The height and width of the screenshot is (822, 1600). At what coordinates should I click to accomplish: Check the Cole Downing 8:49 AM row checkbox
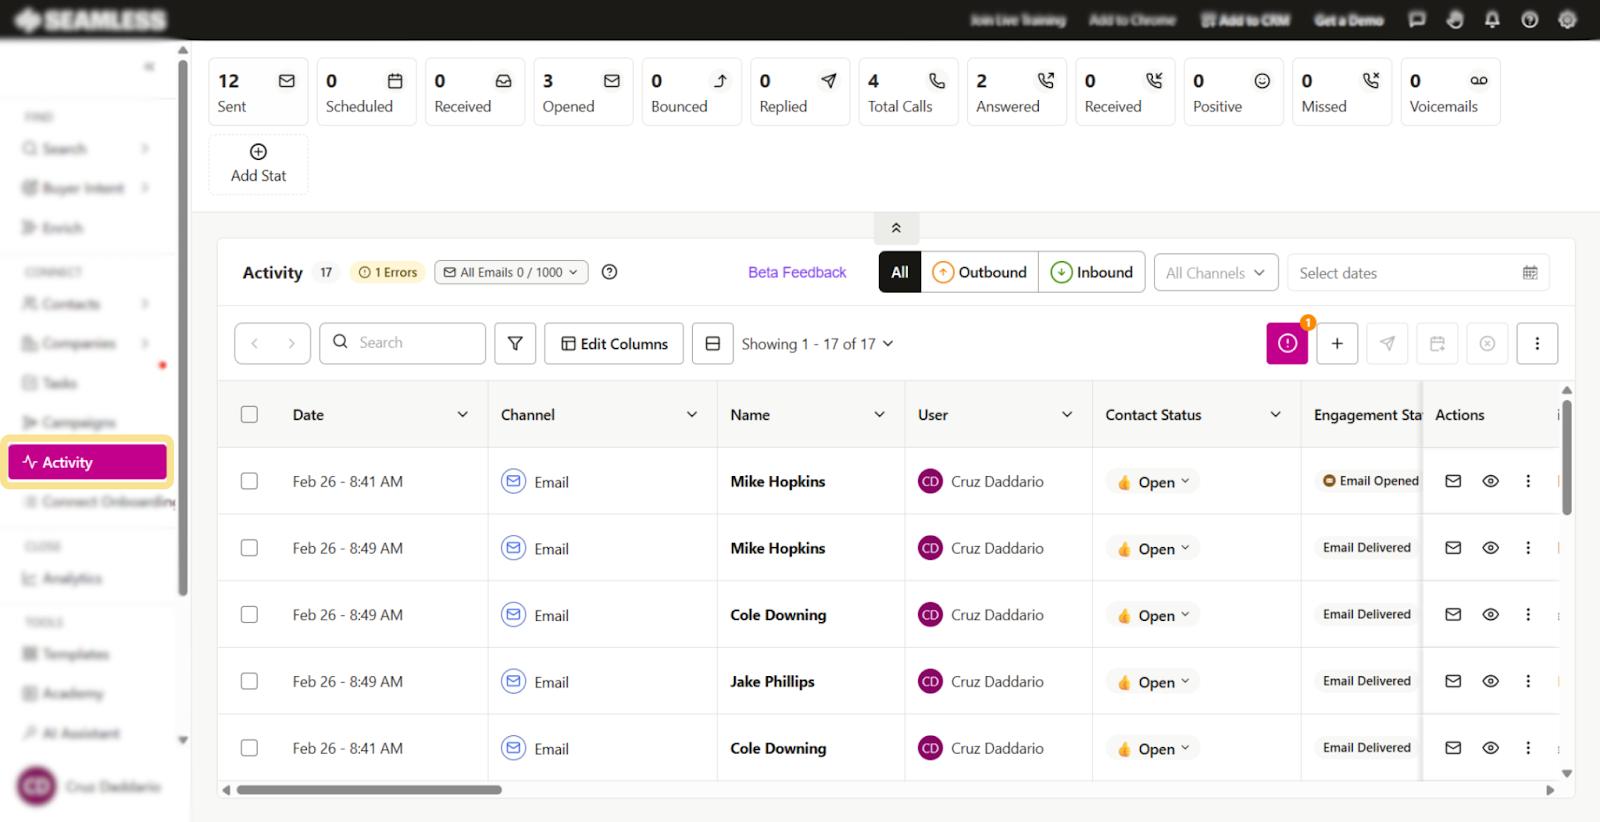[249, 614]
